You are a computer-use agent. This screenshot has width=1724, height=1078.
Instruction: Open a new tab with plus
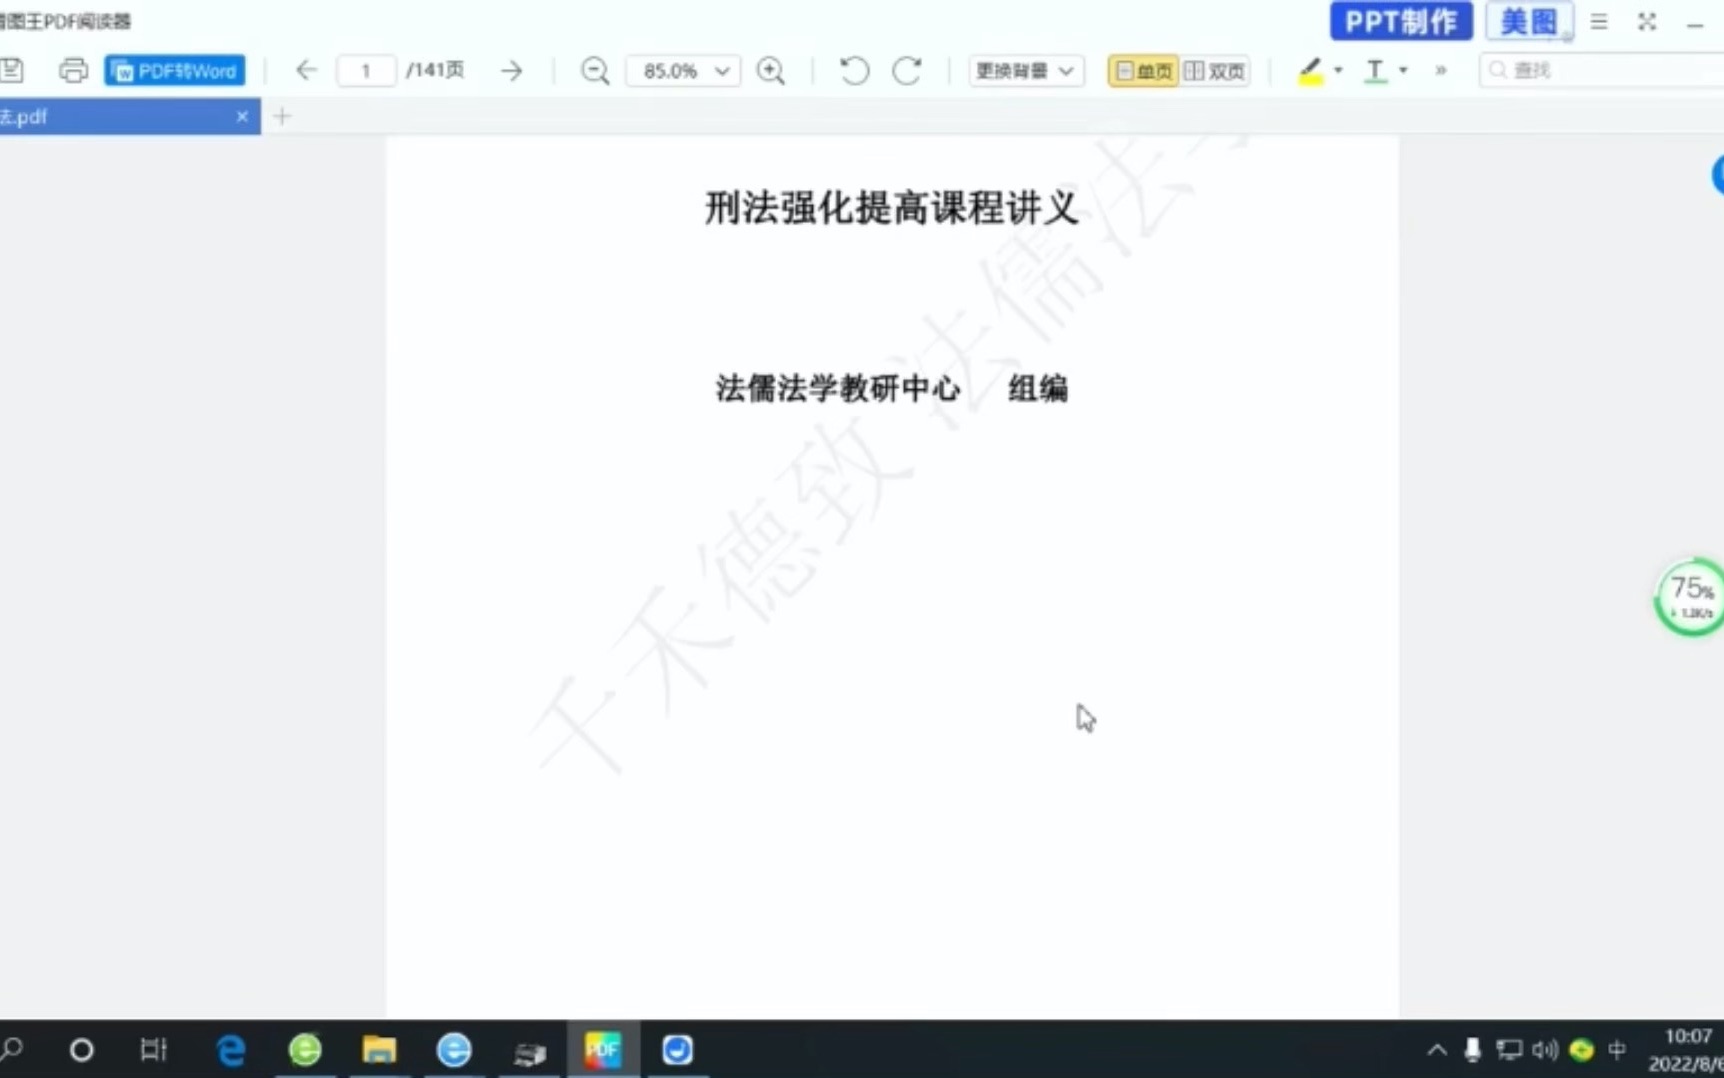(282, 116)
